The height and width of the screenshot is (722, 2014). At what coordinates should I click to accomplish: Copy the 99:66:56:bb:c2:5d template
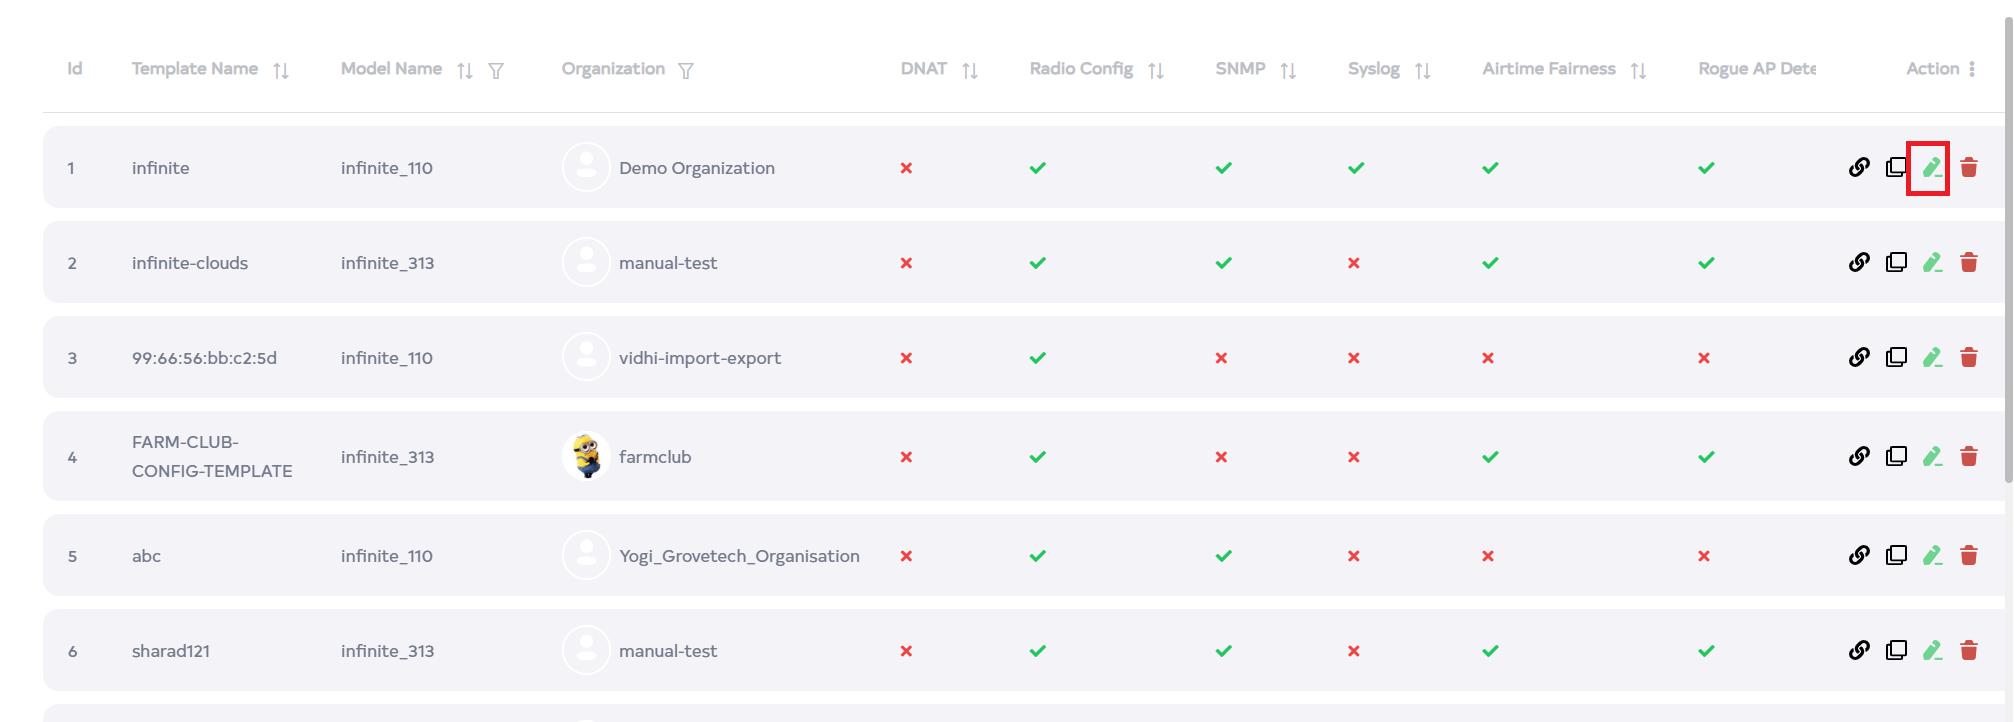(1895, 358)
